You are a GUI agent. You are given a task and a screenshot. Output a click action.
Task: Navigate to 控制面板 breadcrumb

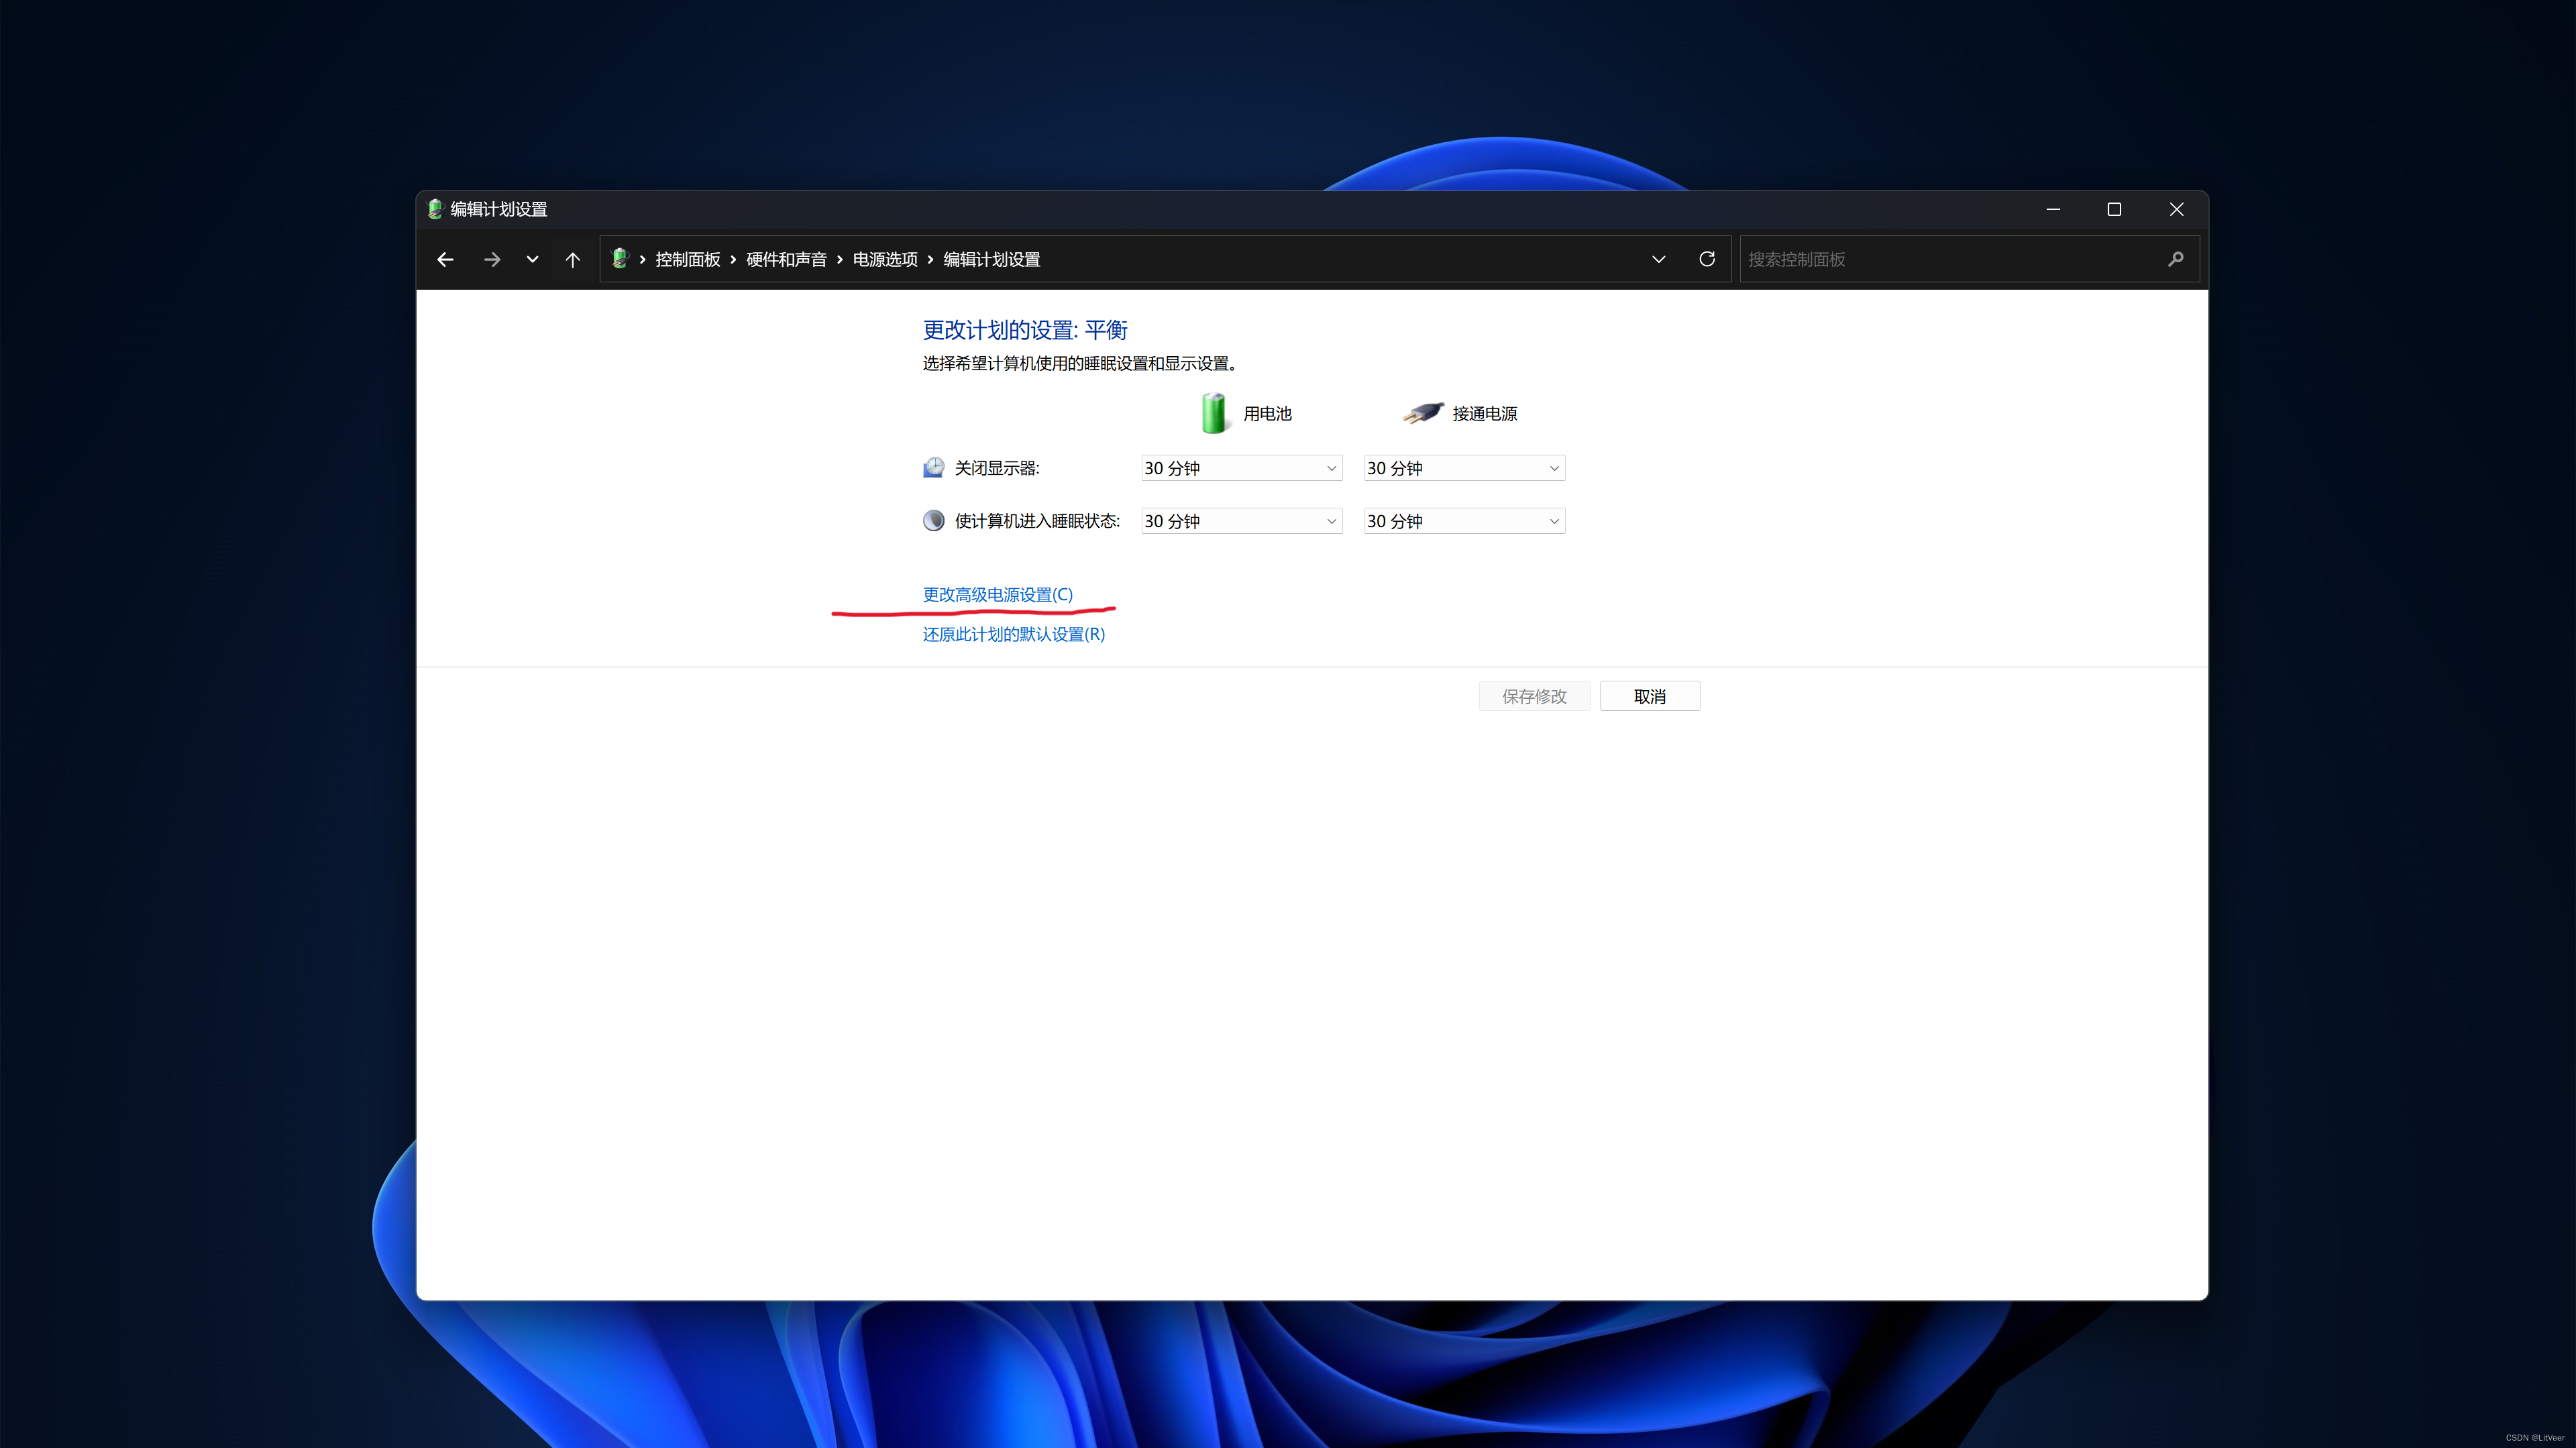tap(687, 259)
